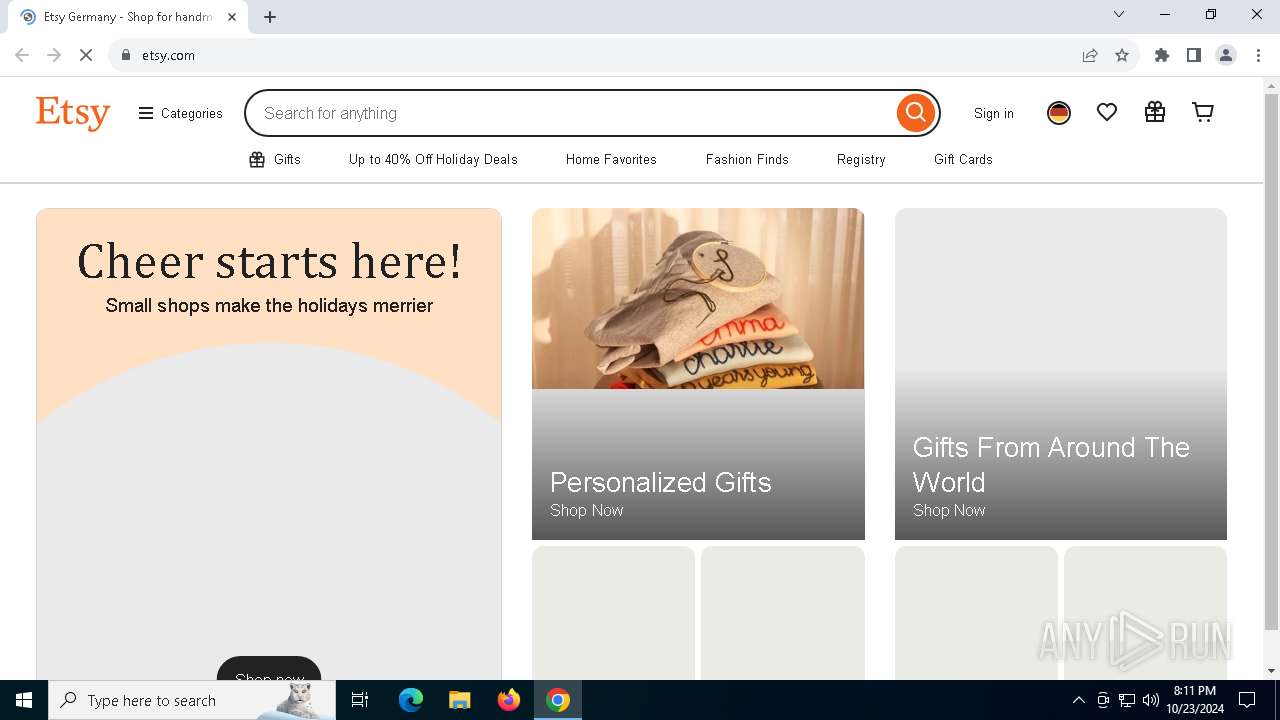Open Task View on taskbar
The width and height of the screenshot is (1280, 720).
(x=360, y=700)
